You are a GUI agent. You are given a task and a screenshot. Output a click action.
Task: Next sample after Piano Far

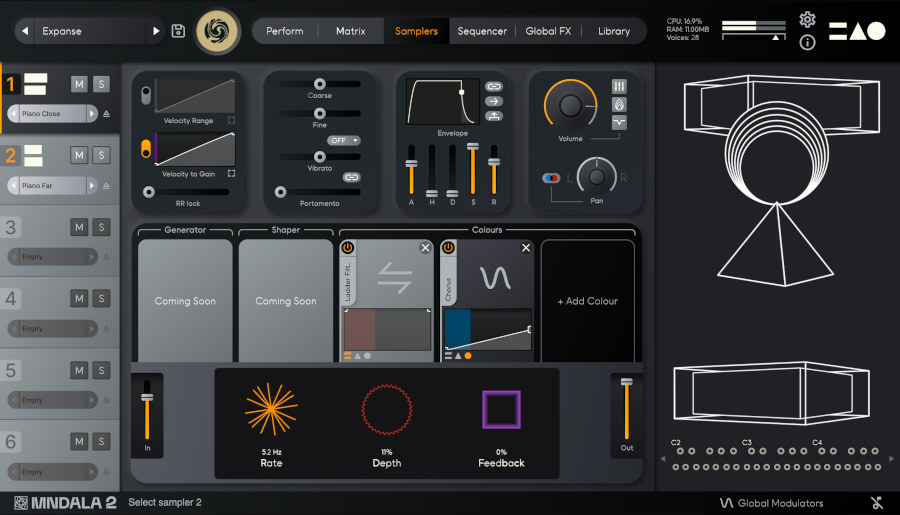pyautogui.click(x=92, y=185)
